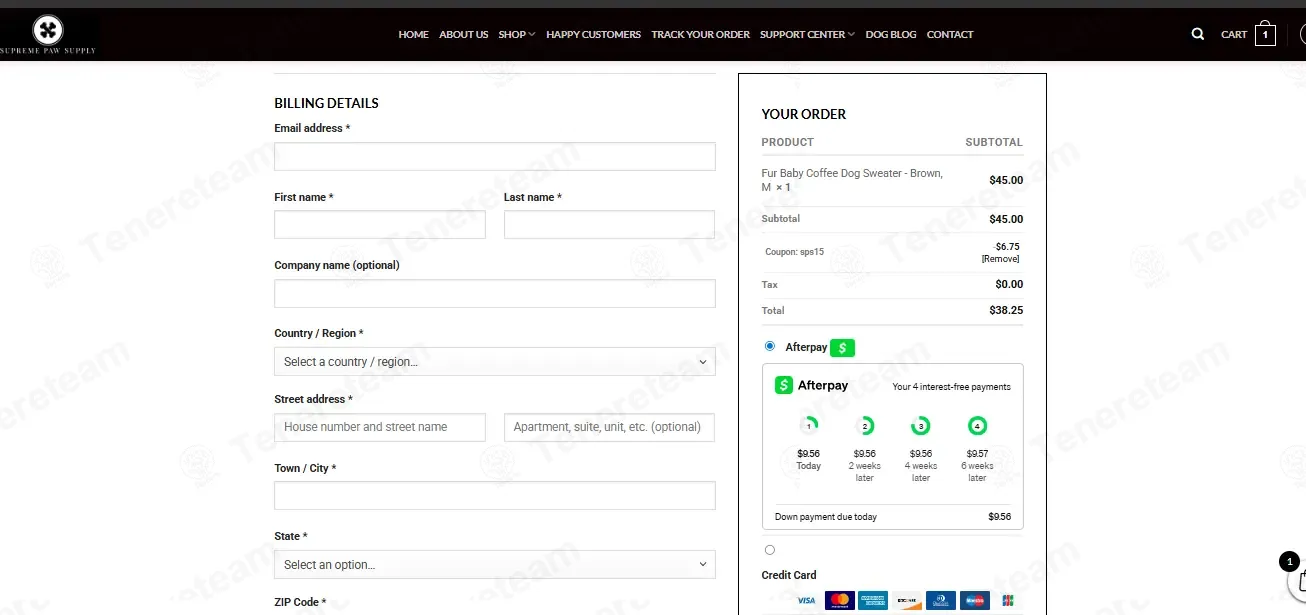Click the cart count box icon
1306x615 pixels.
click(1265, 34)
